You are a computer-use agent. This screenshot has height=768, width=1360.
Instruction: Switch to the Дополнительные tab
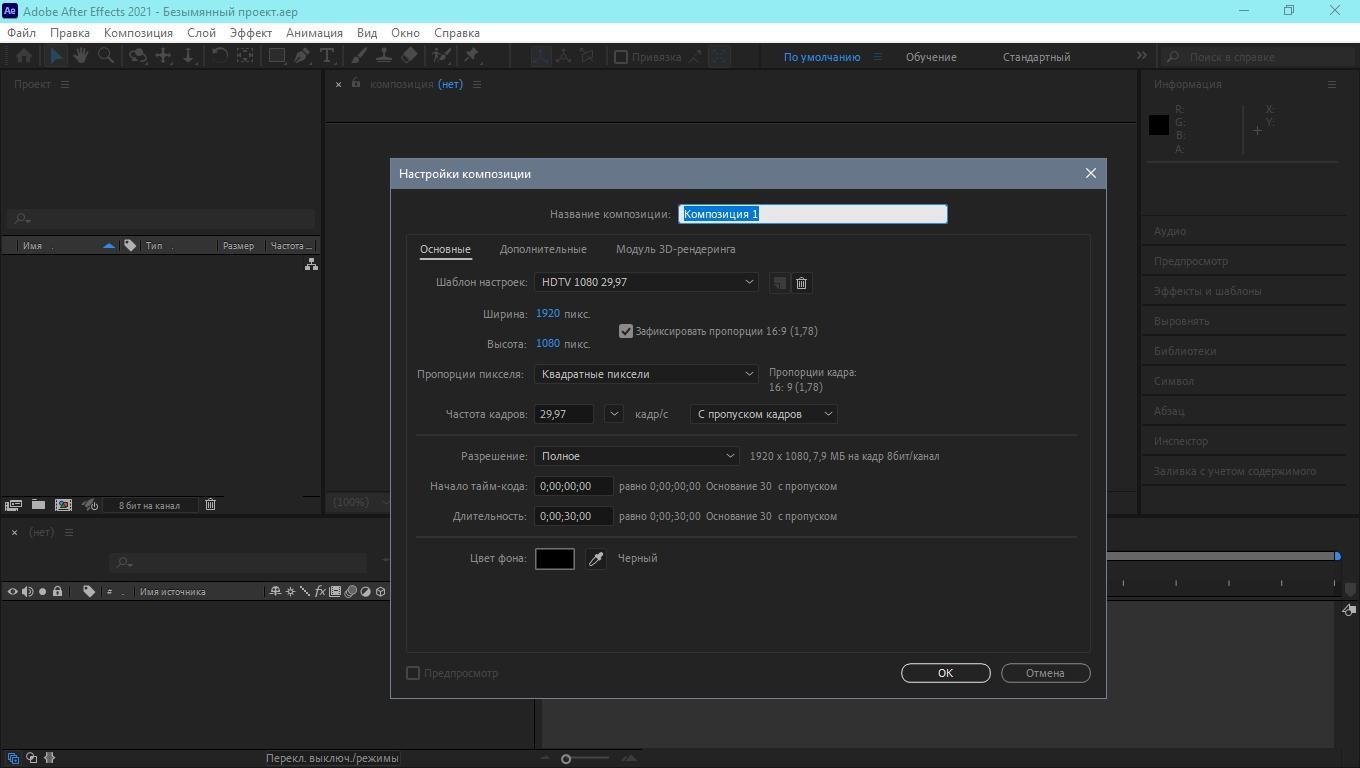tap(543, 249)
